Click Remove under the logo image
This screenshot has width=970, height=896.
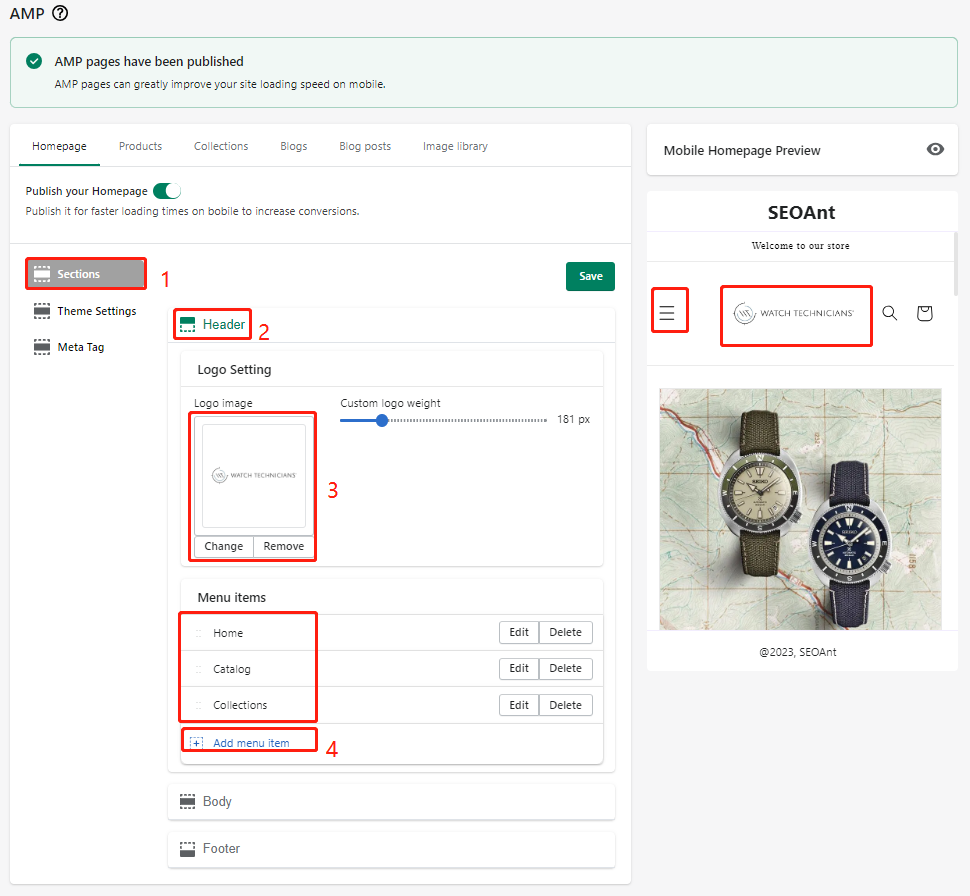(x=284, y=546)
